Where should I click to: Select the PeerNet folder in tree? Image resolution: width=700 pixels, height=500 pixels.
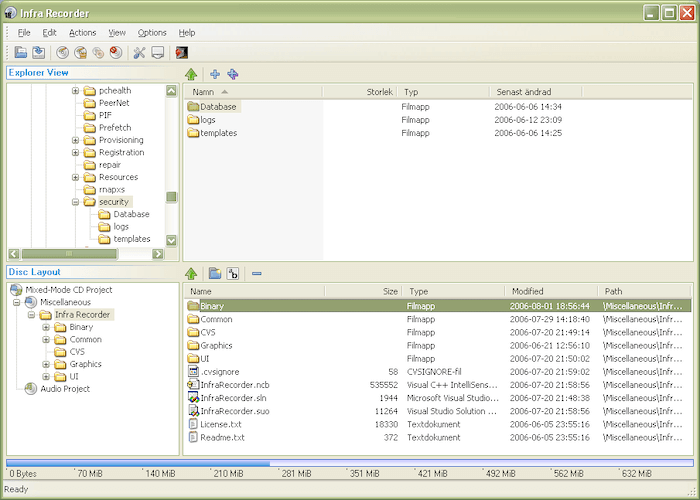(x=114, y=103)
